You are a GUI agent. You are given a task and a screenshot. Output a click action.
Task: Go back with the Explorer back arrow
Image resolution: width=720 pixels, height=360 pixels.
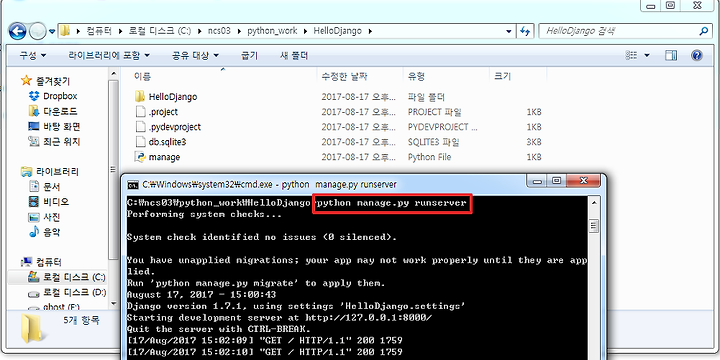point(17,31)
